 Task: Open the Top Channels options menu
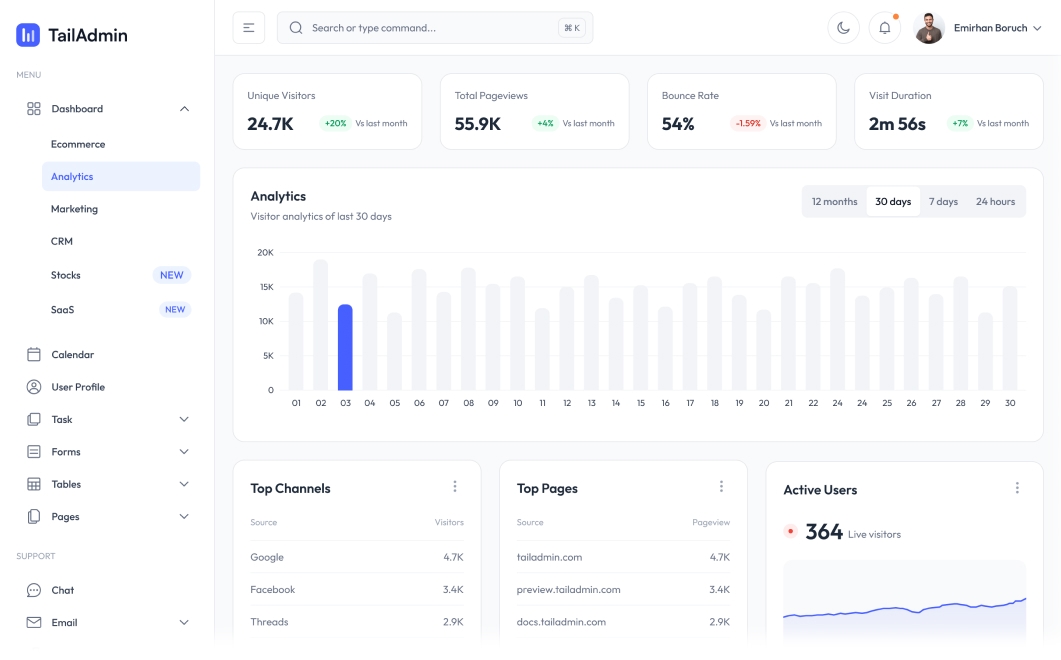point(455,485)
